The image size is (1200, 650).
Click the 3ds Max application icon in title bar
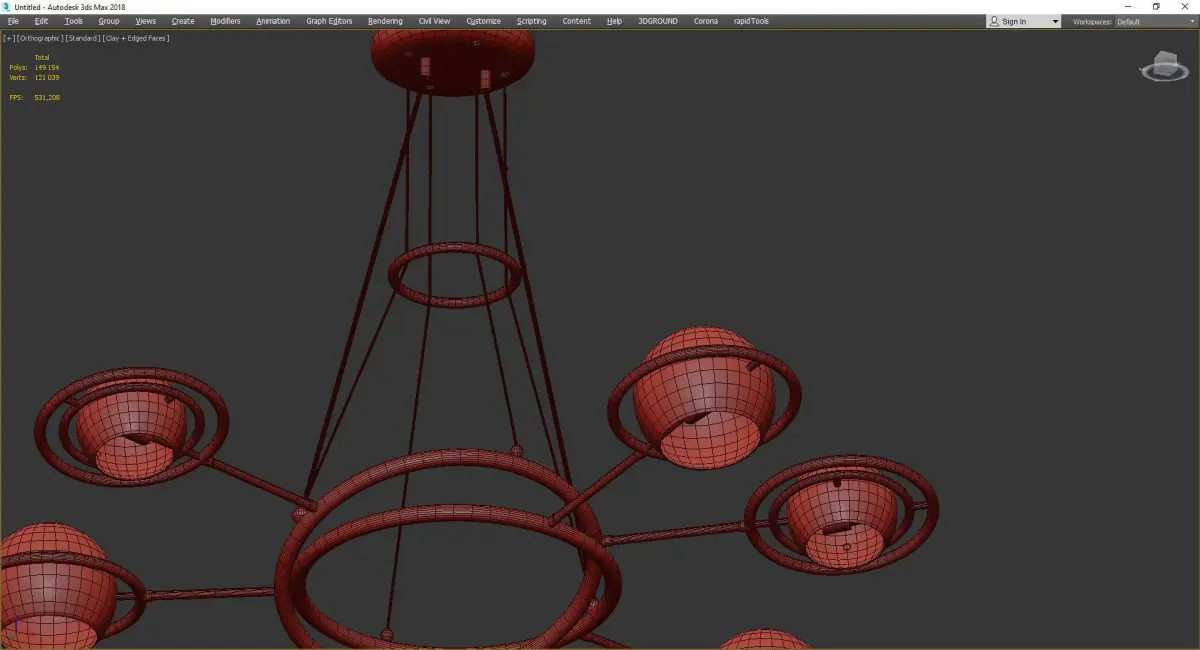6,6
